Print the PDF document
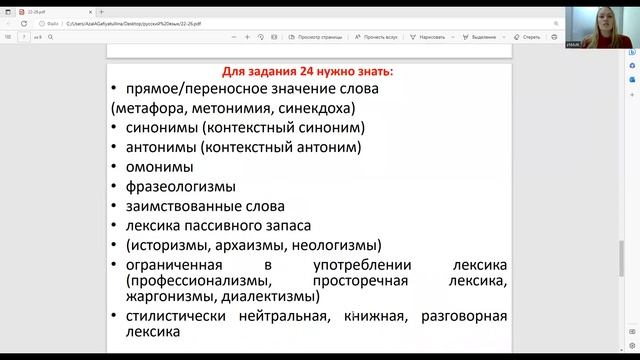This screenshot has width=640, height=360. [554, 37]
